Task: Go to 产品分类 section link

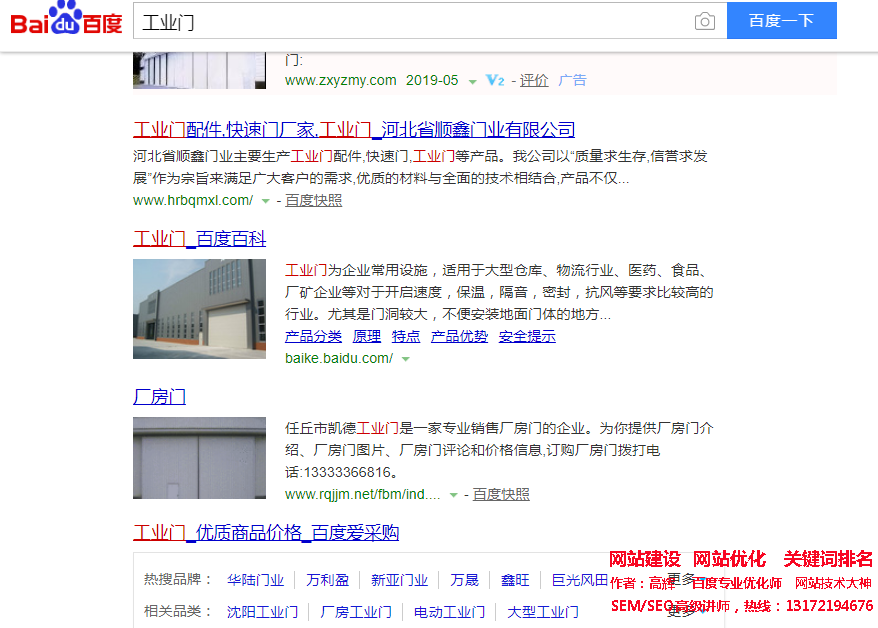Action: click(x=313, y=336)
